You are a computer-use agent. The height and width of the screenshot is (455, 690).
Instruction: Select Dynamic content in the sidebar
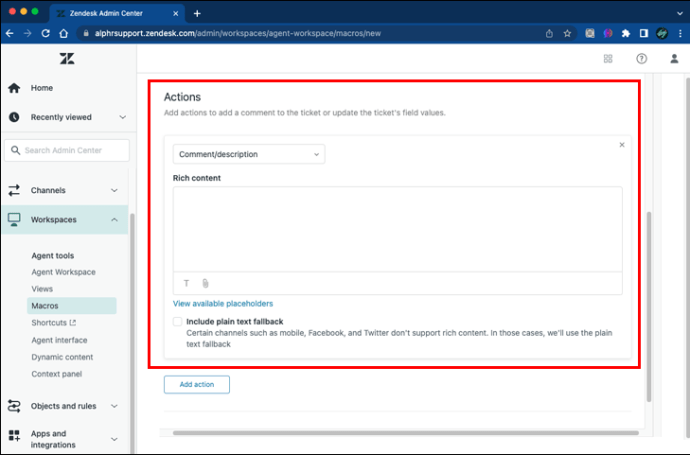(x=62, y=357)
